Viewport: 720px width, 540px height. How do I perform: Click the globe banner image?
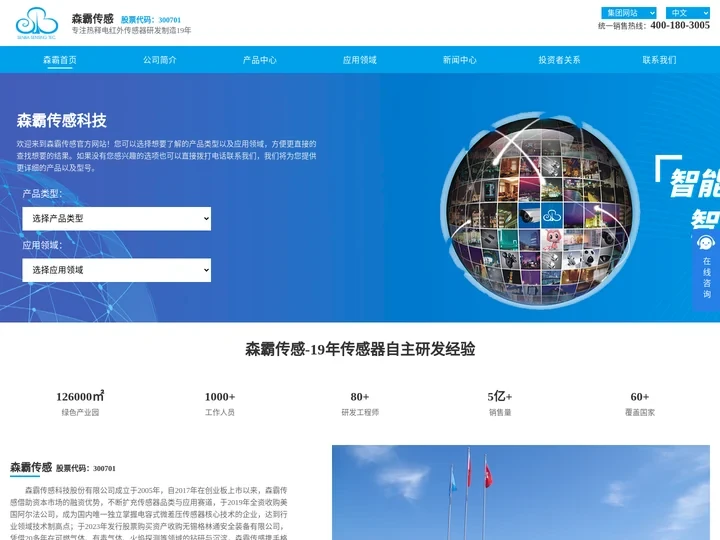coord(540,210)
